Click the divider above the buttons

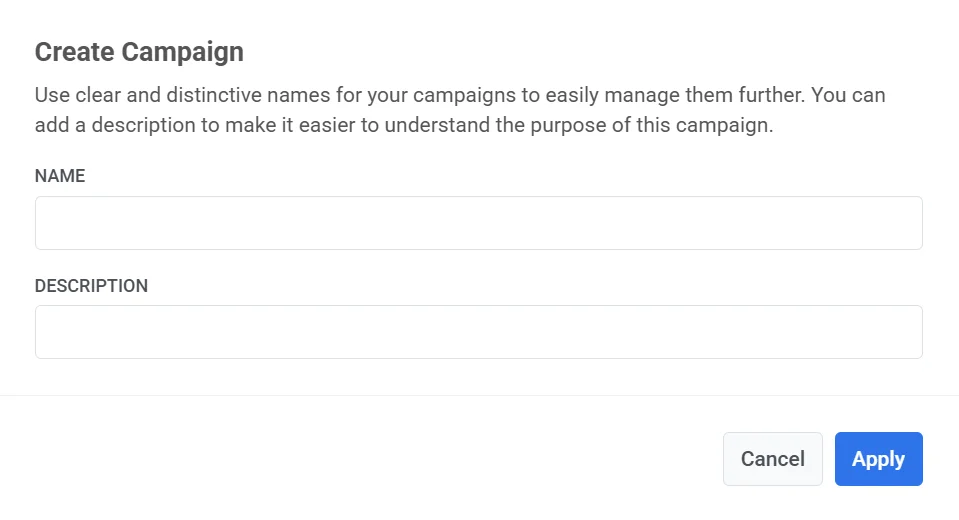pyautogui.click(x=478, y=395)
